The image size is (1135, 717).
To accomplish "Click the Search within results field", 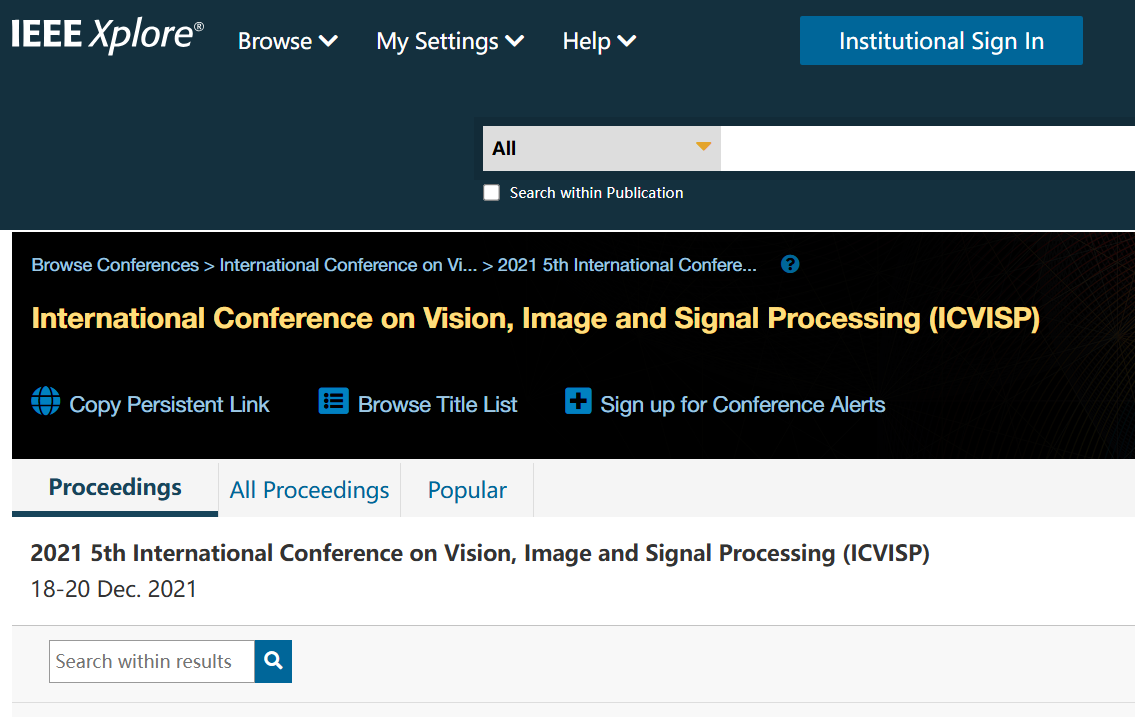I will [152, 662].
